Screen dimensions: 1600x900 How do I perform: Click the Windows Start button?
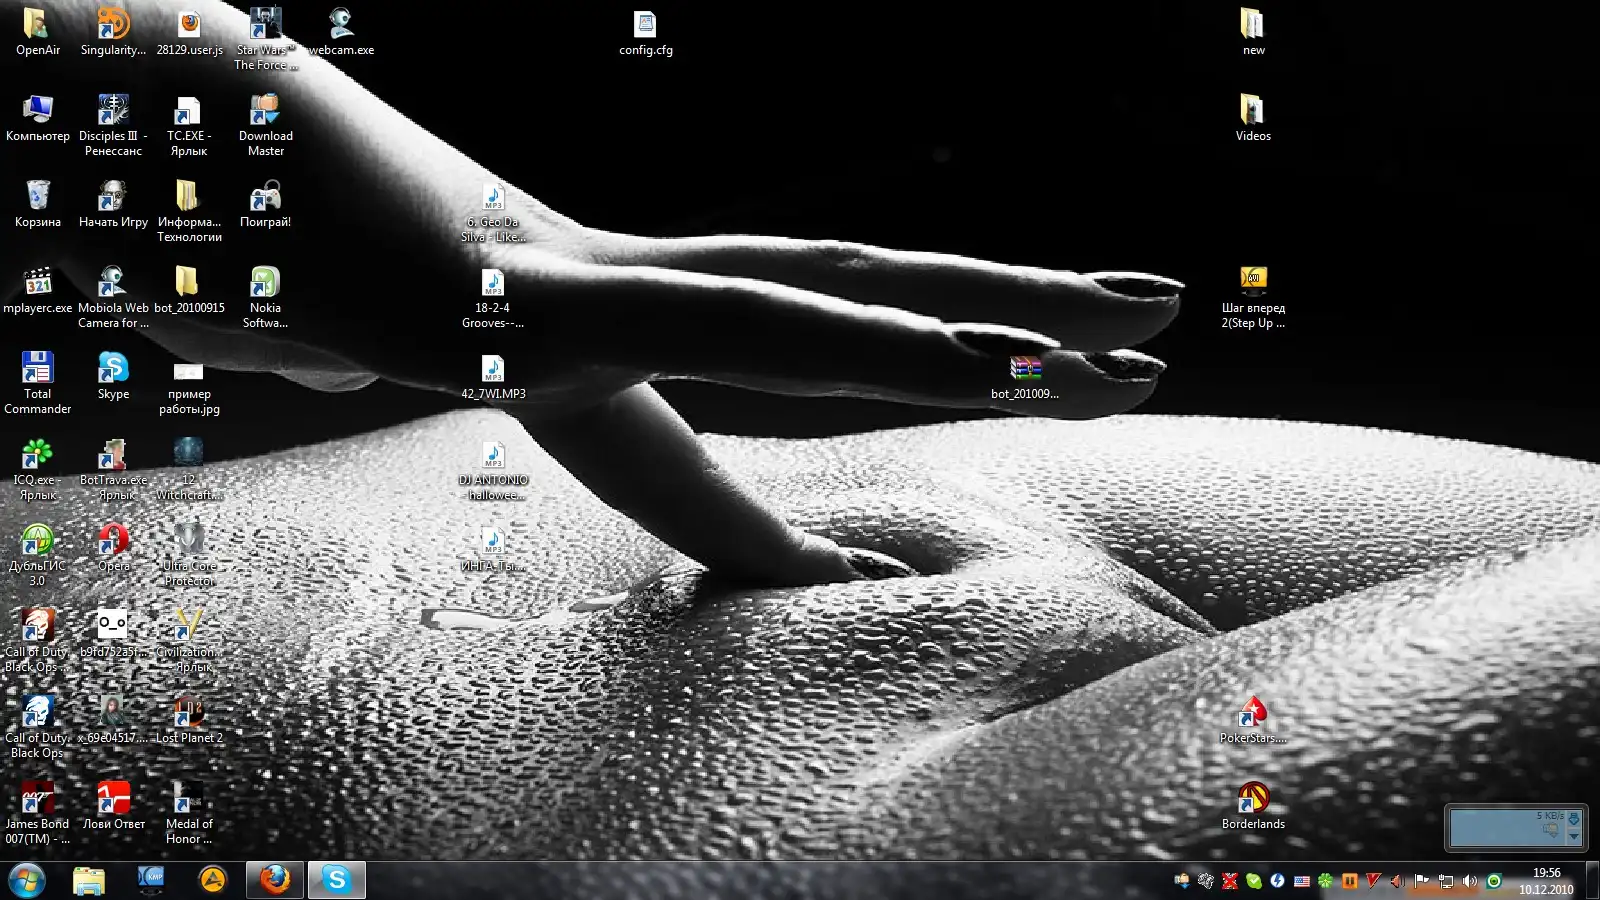[x=27, y=880]
